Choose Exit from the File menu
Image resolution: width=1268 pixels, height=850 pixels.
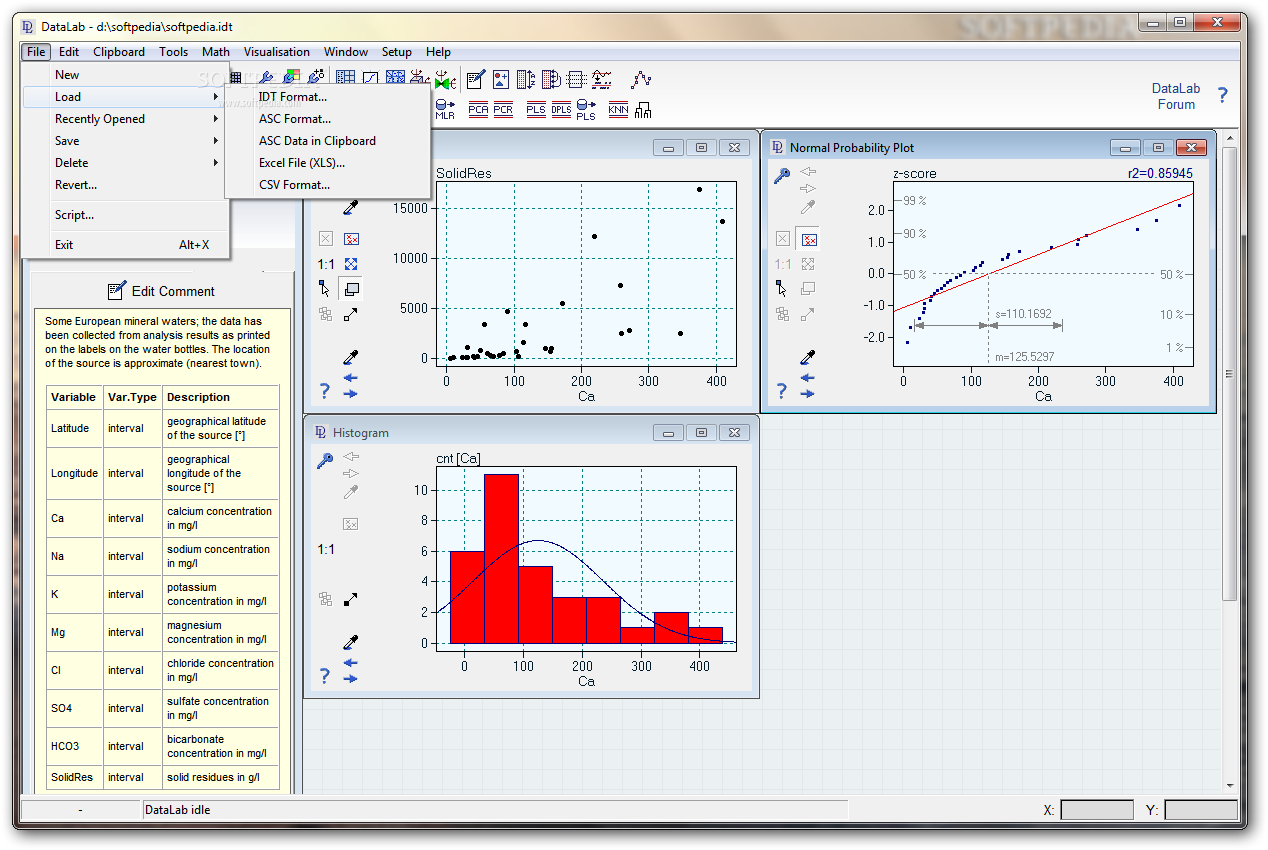pyautogui.click(x=126, y=245)
